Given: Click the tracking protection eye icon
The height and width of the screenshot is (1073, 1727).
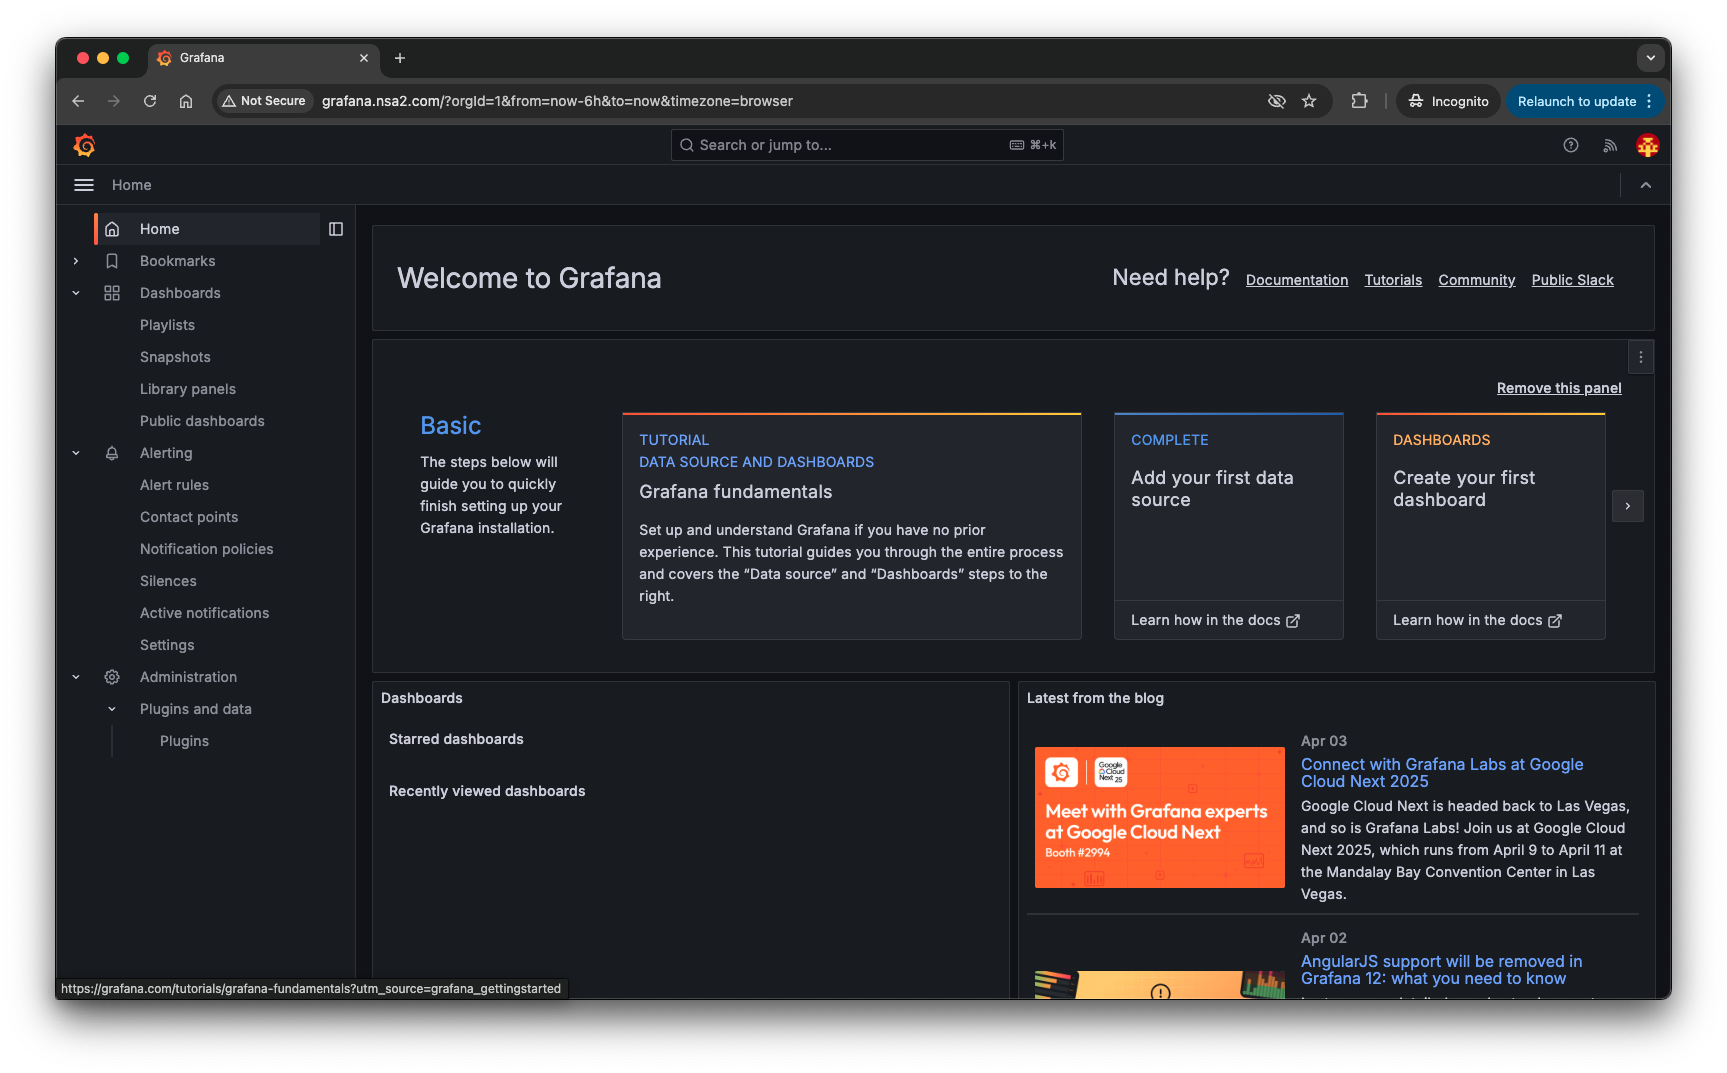Looking at the screenshot, I should [x=1277, y=101].
